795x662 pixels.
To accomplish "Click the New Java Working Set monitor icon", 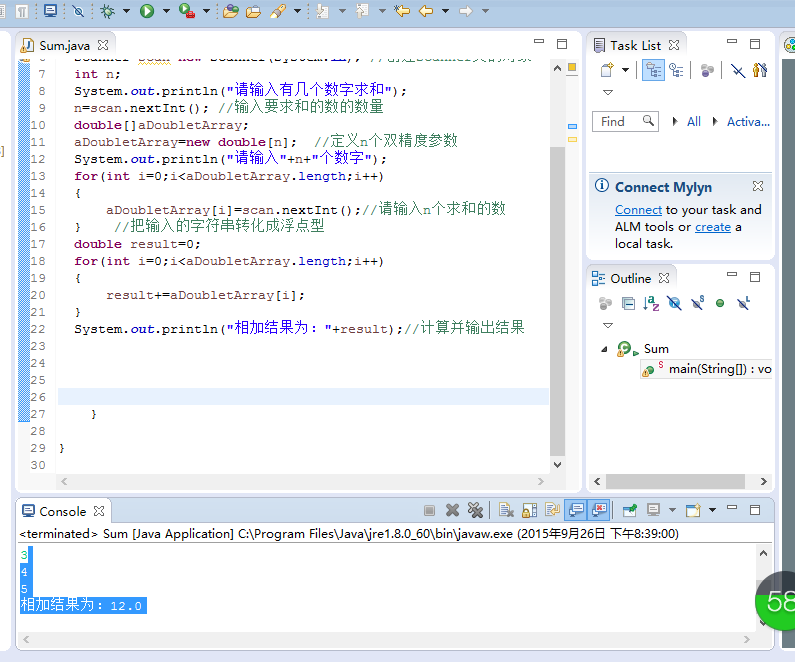I will tap(50, 11).
